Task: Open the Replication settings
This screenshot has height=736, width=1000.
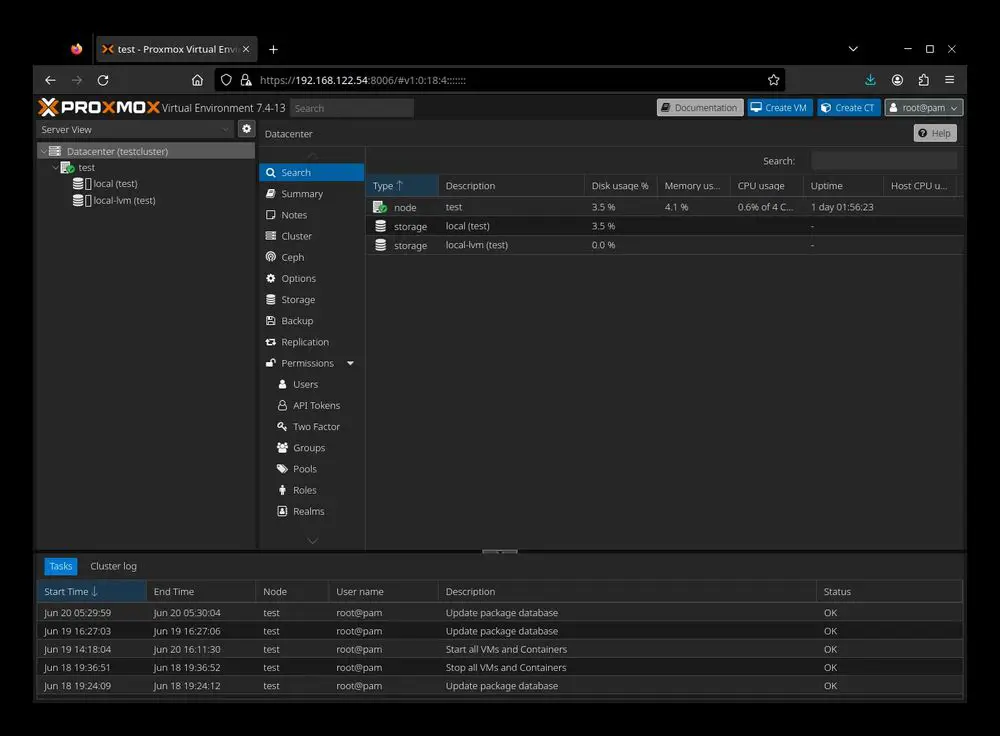Action: tap(304, 342)
